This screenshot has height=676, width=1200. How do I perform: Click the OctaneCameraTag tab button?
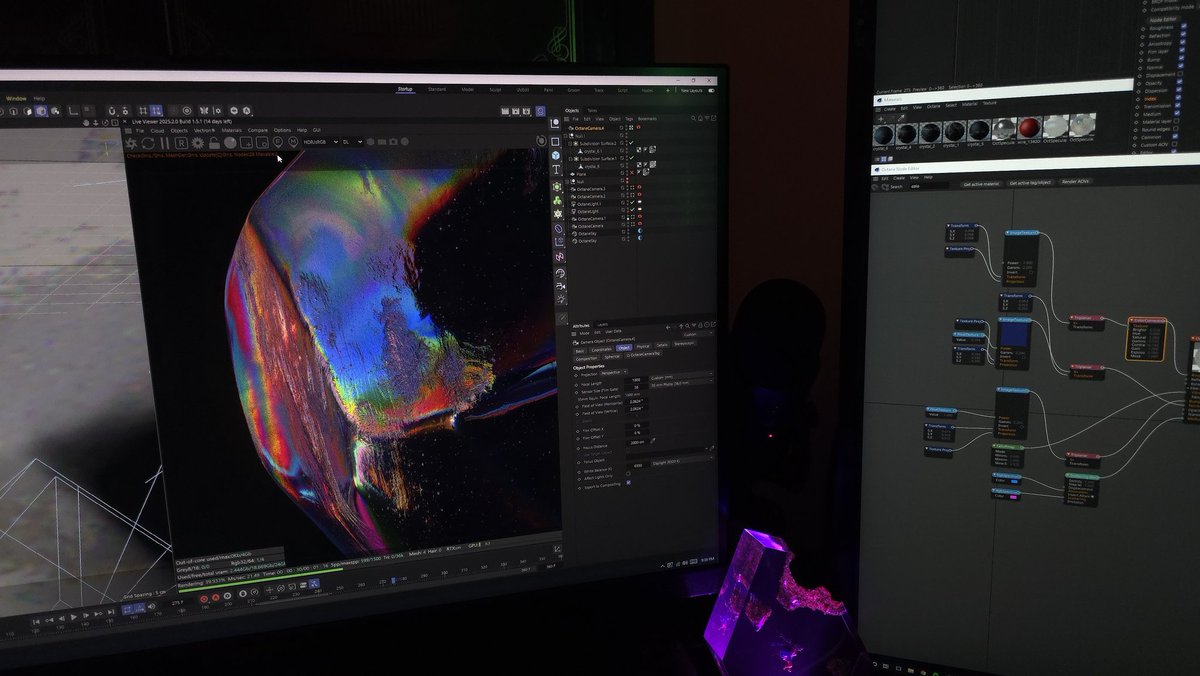point(643,354)
